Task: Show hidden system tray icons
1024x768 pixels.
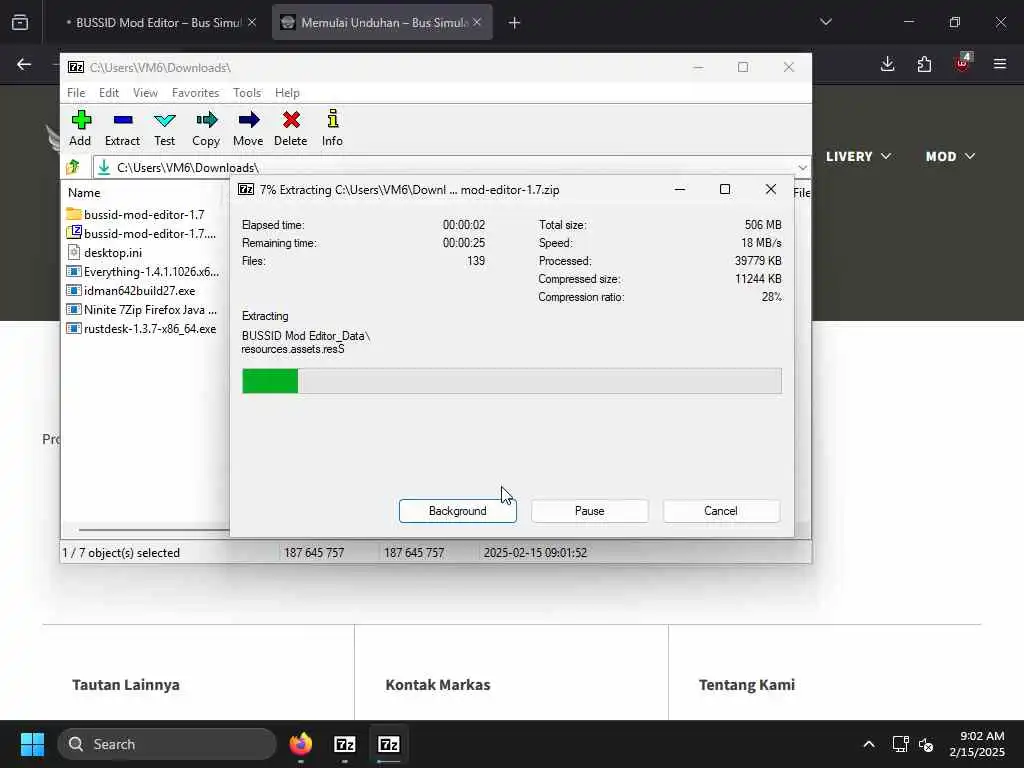Action: click(x=869, y=744)
